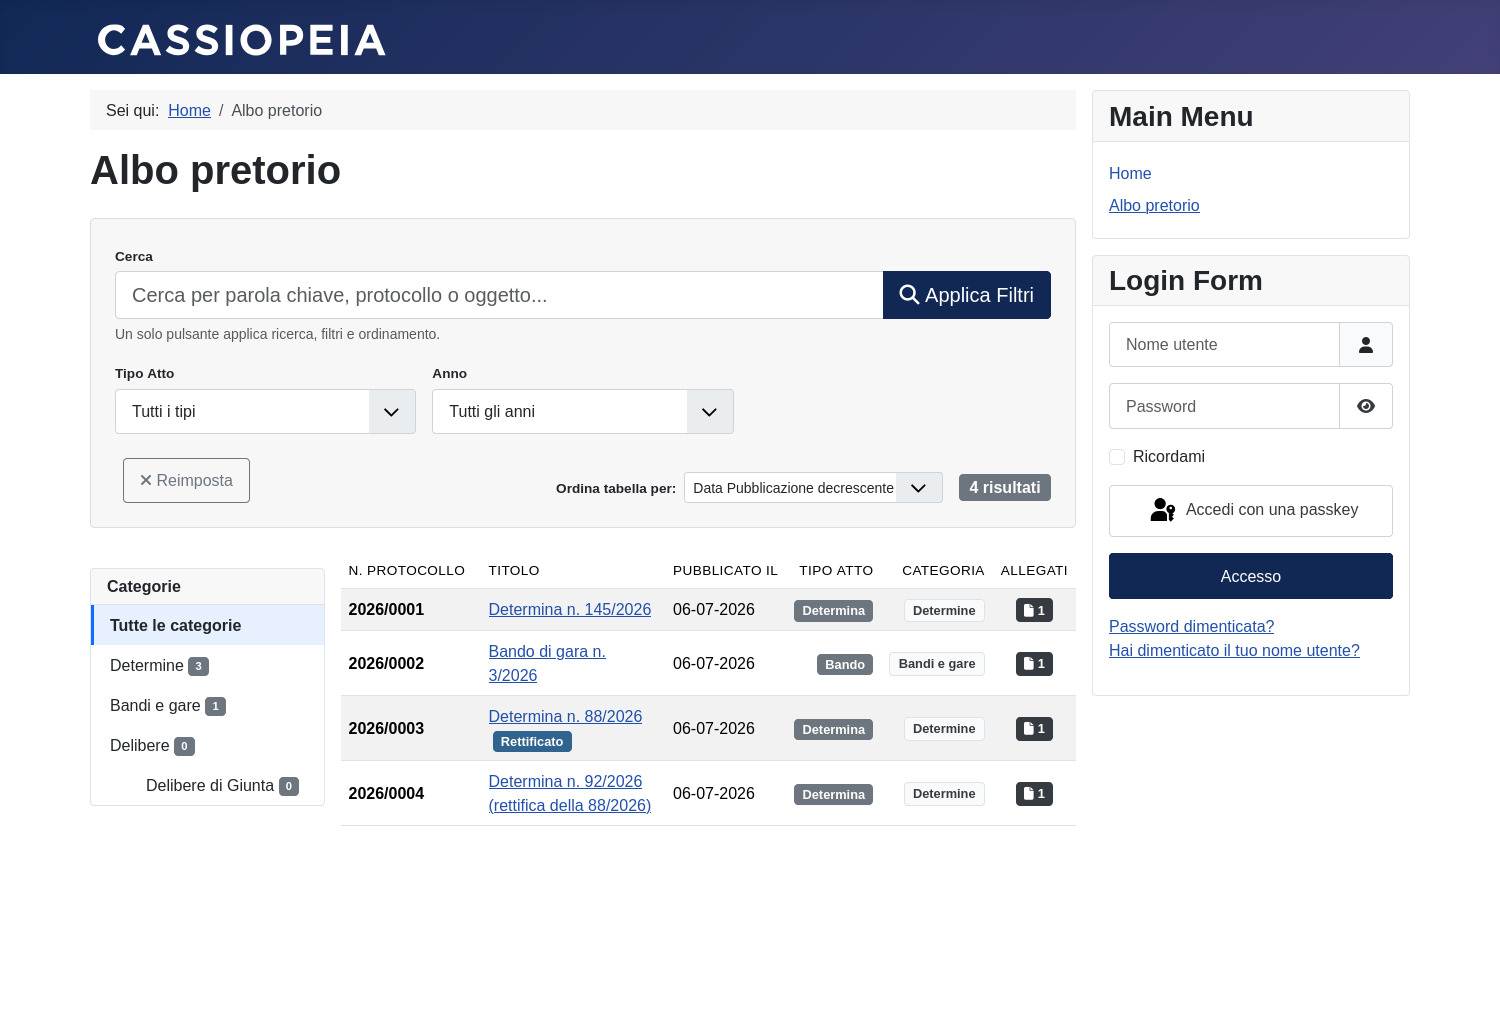Click the Bando tipo atto badge
1500x1014 pixels.
[845, 664]
